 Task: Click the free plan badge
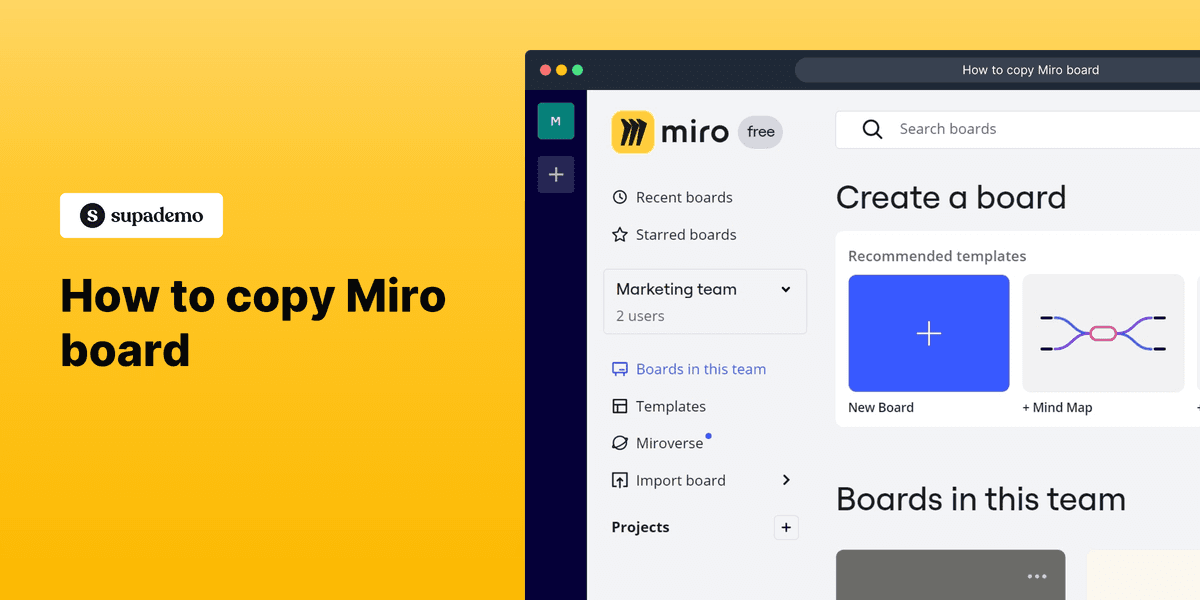point(760,131)
